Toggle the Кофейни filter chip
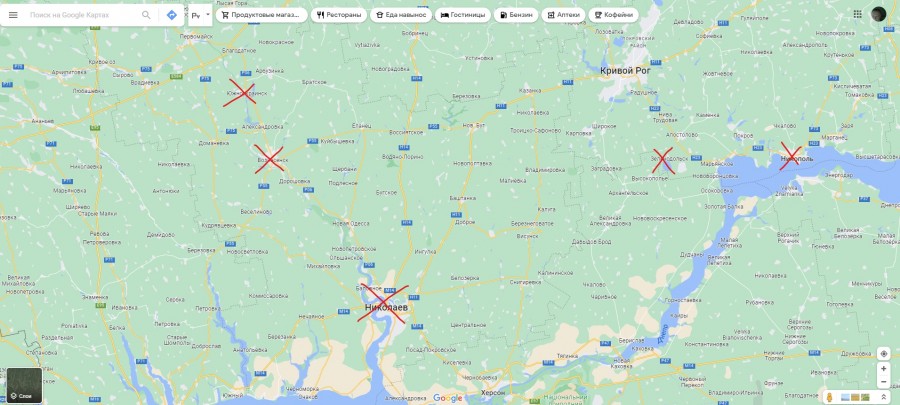The image size is (900, 405). (614, 15)
